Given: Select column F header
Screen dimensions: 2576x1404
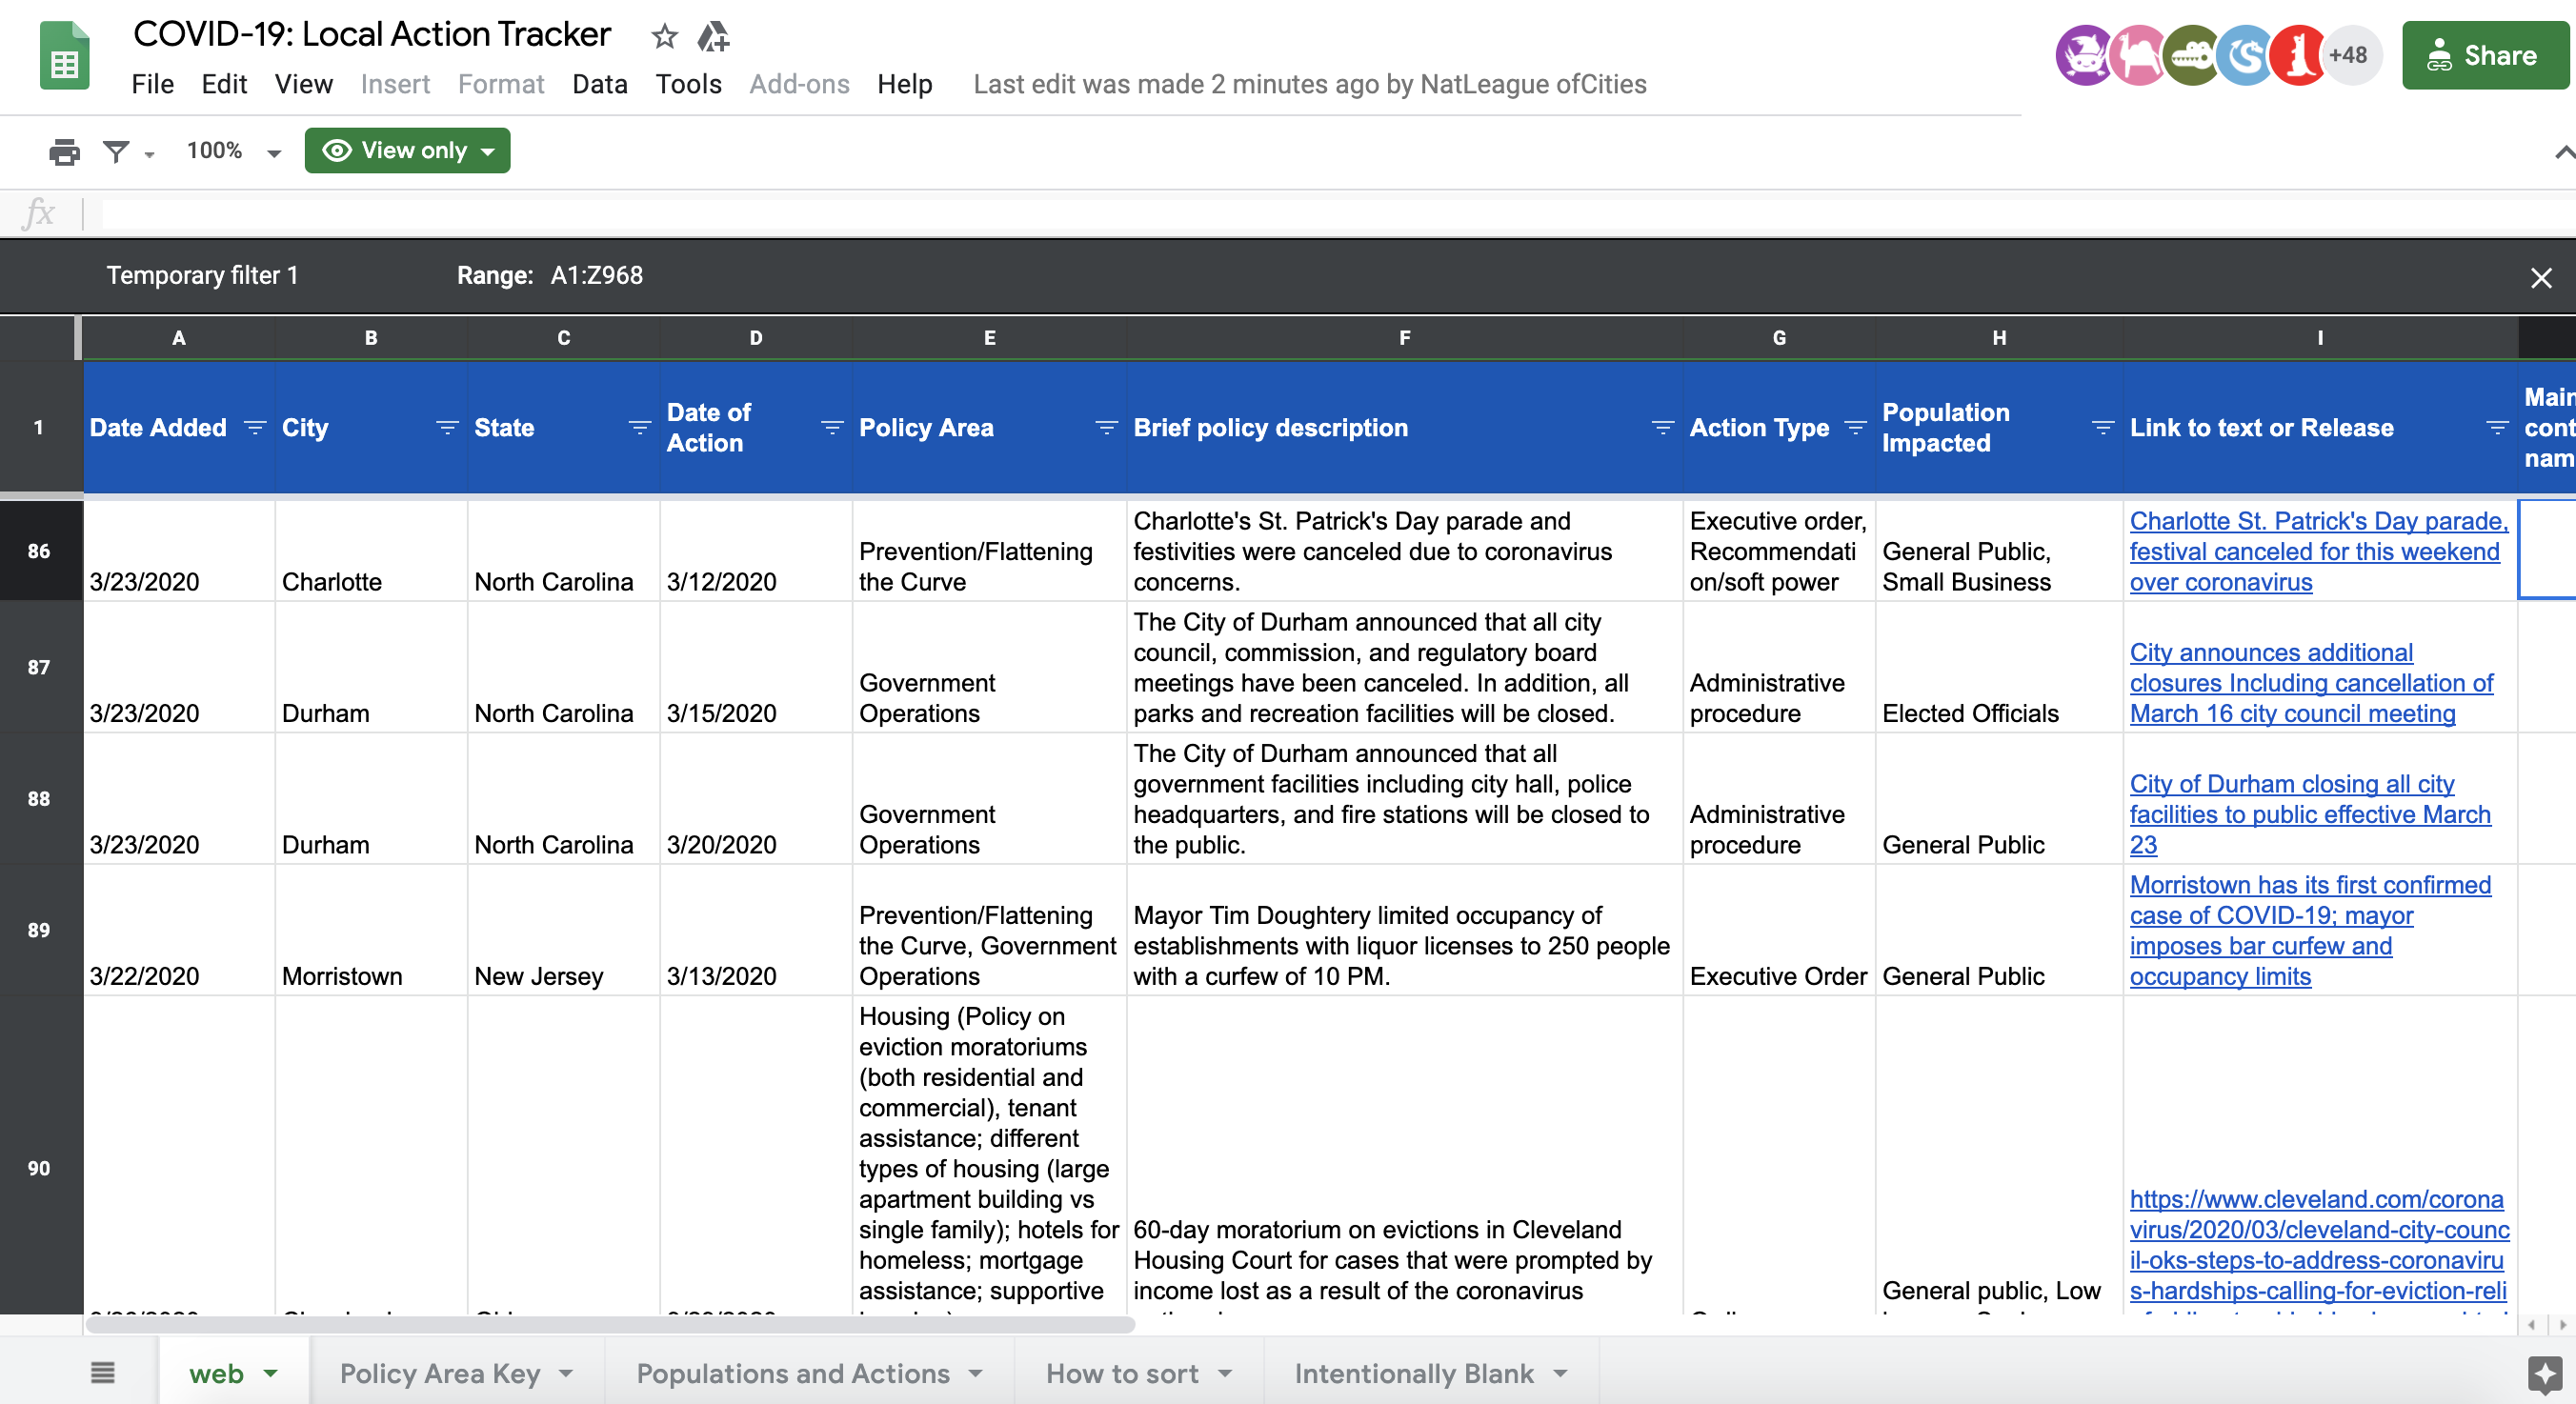Looking at the screenshot, I should click(1404, 338).
